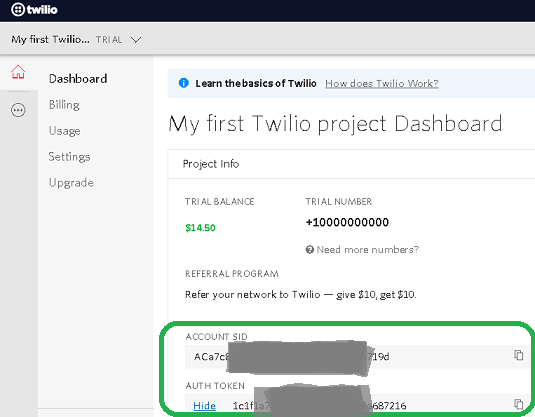Open the home dashboard icon in sidebar
Viewport: 535px width, 417px height.
click(x=18, y=72)
